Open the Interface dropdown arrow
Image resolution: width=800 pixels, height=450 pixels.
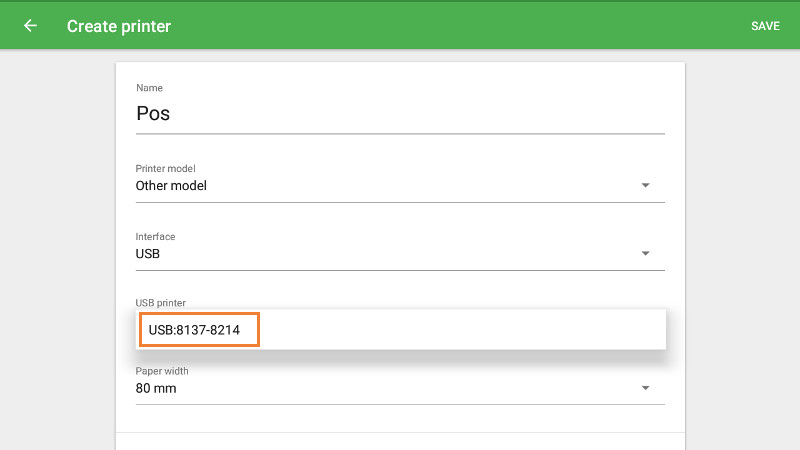pyautogui.click(x=645, y=254)
